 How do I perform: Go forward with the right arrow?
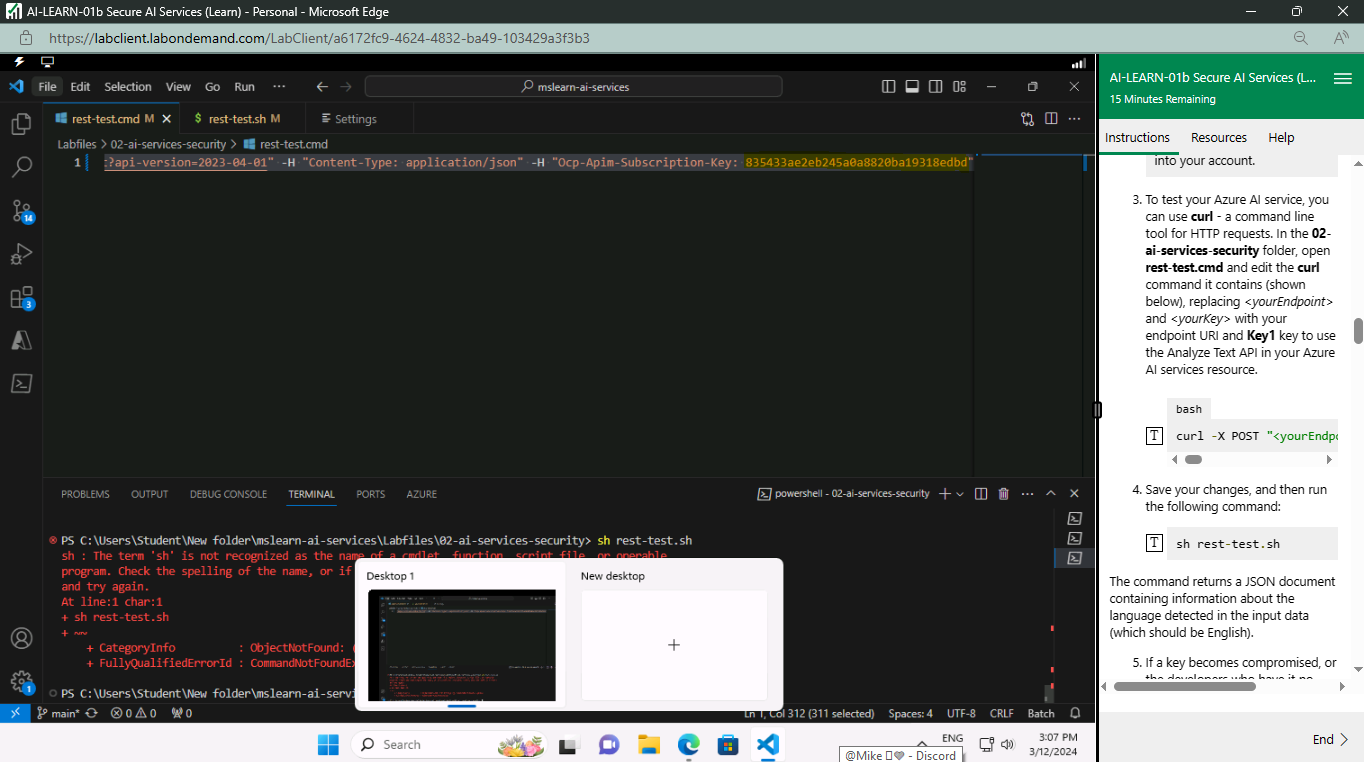coord(346,87)
